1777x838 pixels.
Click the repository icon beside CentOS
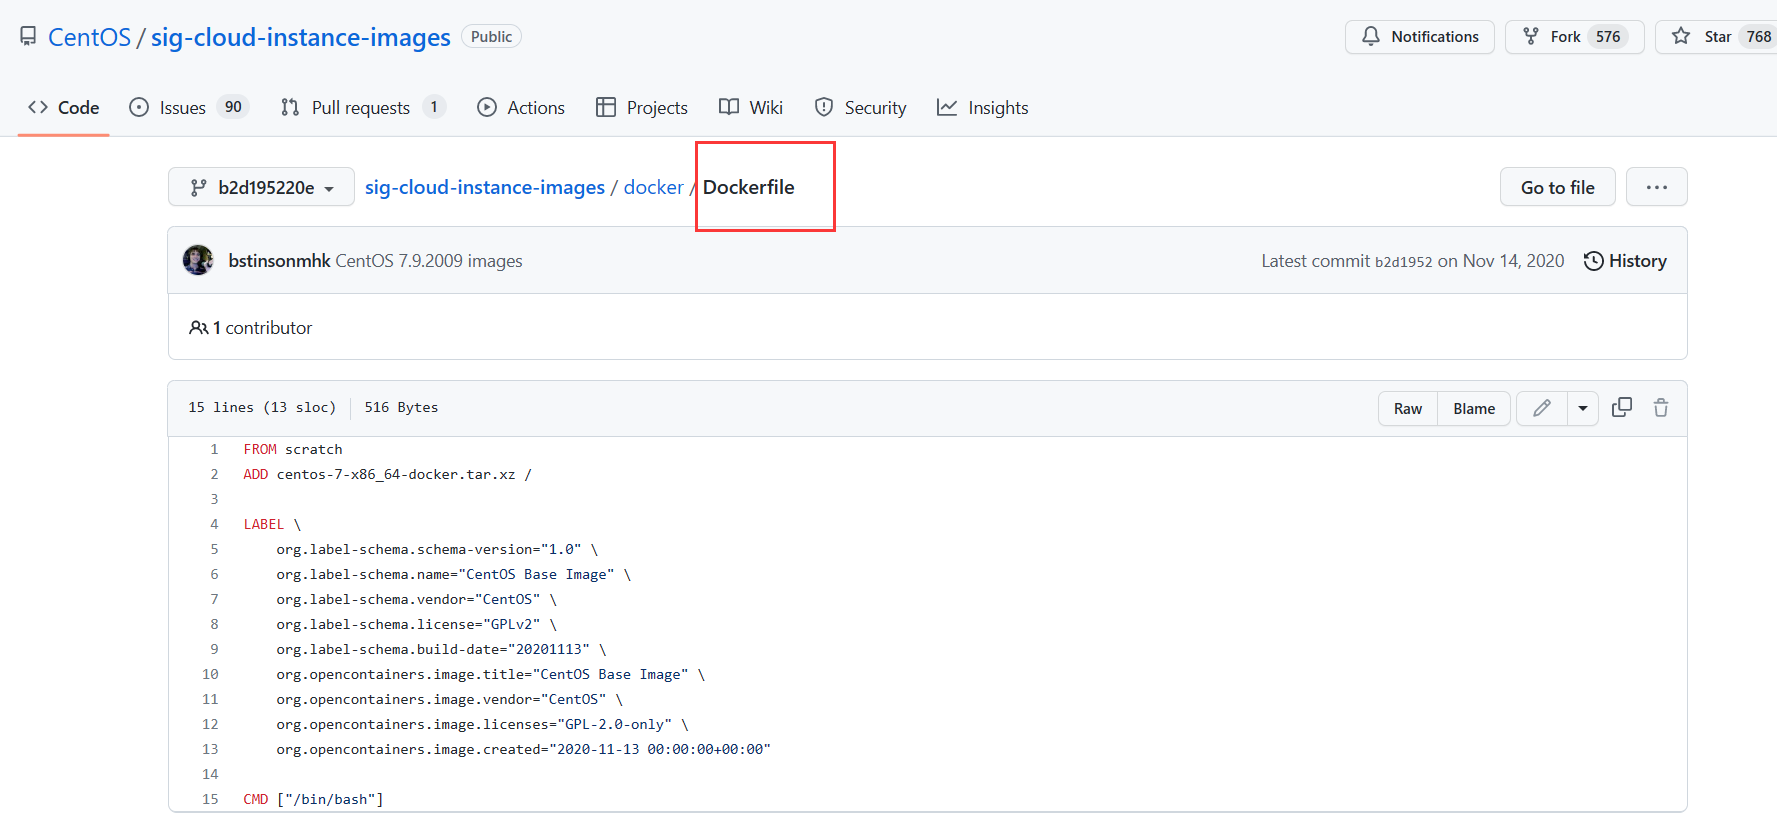point(28,37)
